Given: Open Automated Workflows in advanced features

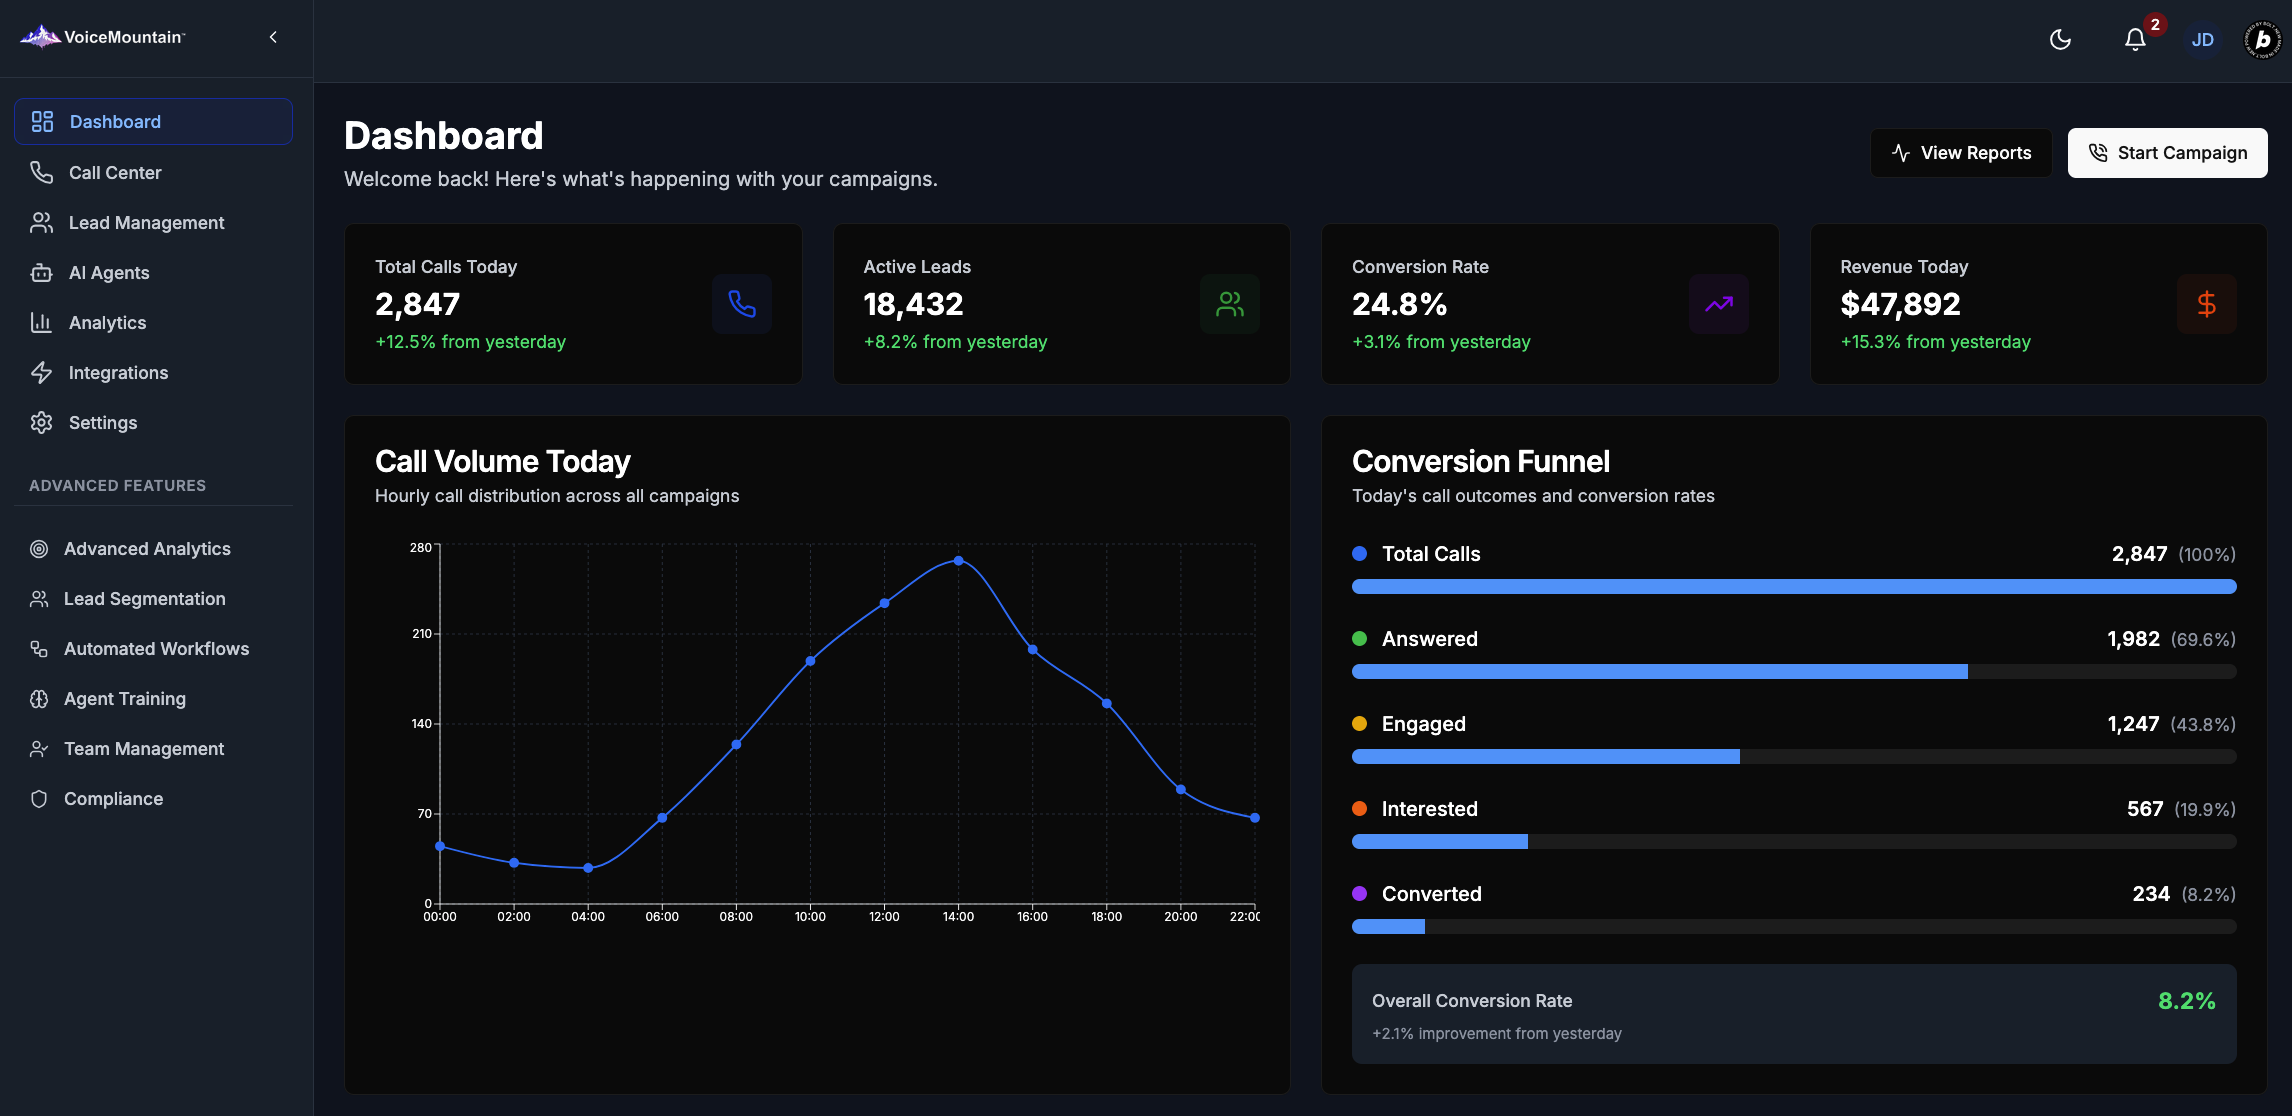Looking at the screenshot, I should (x=156, y=649).
